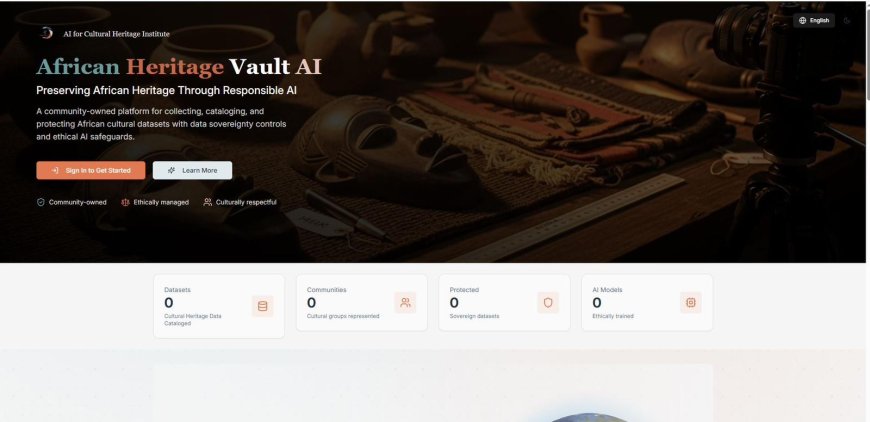Click the Learn More button

coord(193,170)
